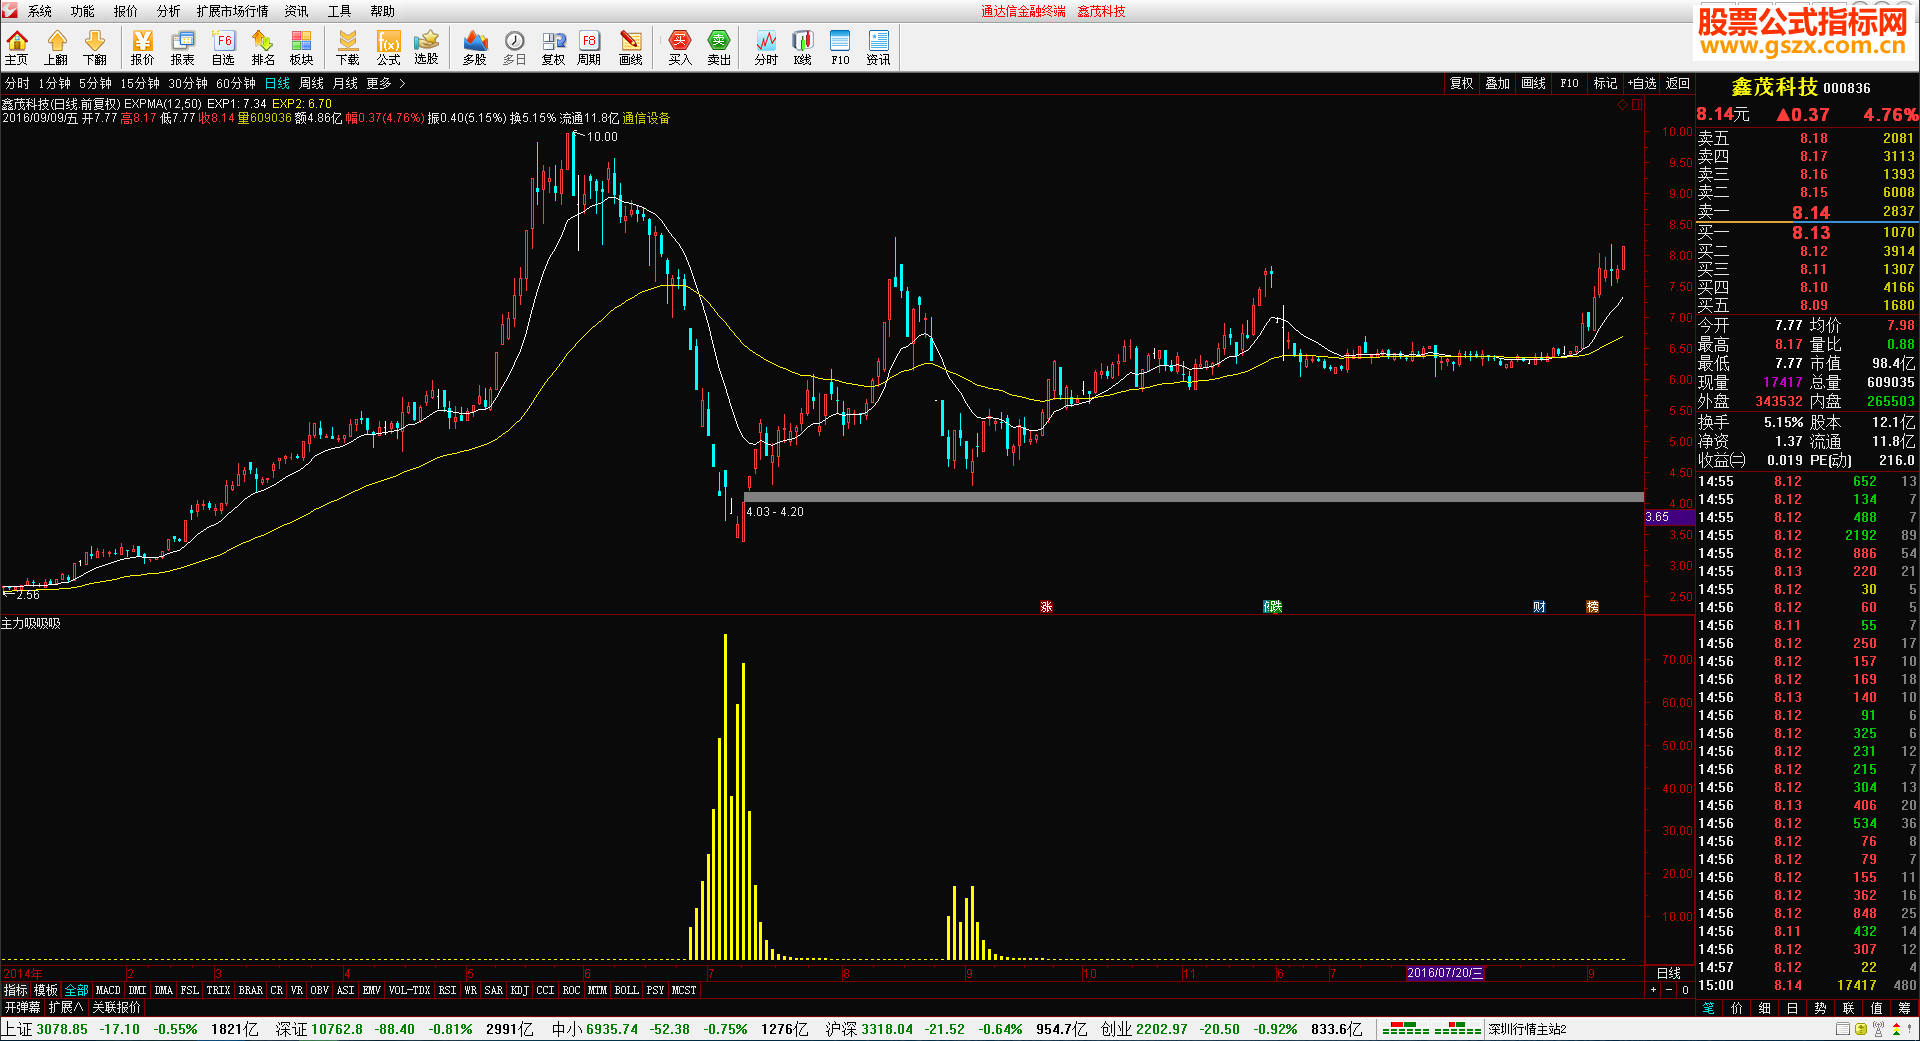This screenshot has width=1920, height=1041.
Task: Select the RSI indicator tab
Action: pyautogui.click(x=447, y=990)
